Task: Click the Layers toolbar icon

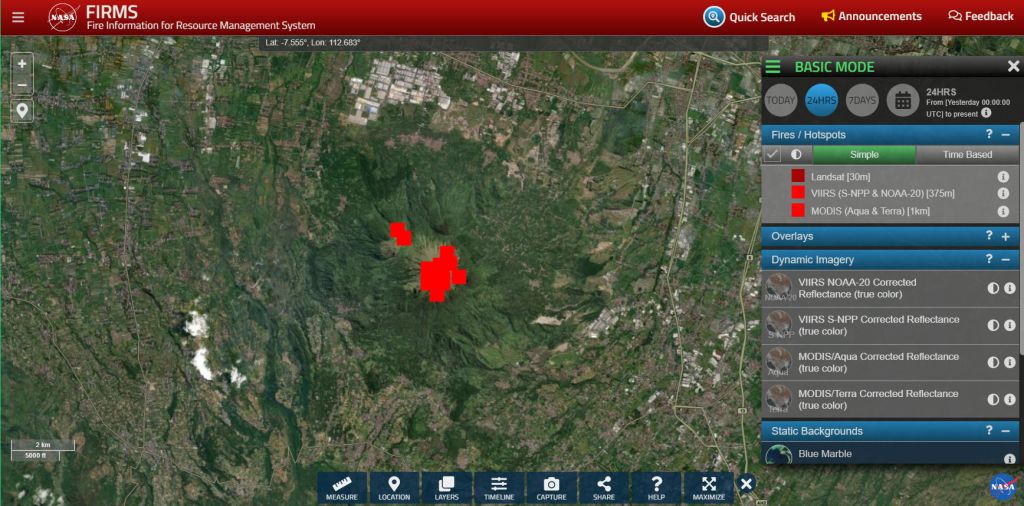Action: pyautogui.click(x=446, y=487)
